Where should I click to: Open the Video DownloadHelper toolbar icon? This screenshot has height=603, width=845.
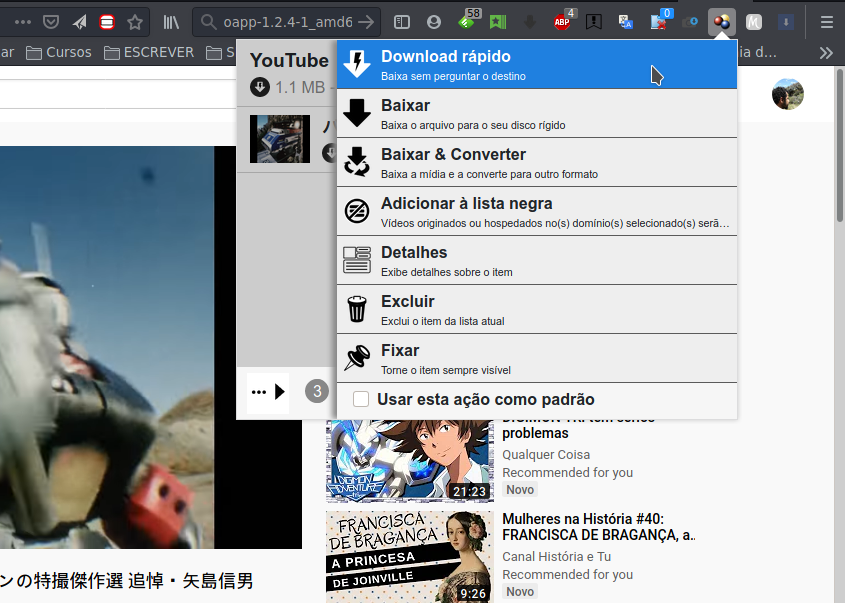720,20
